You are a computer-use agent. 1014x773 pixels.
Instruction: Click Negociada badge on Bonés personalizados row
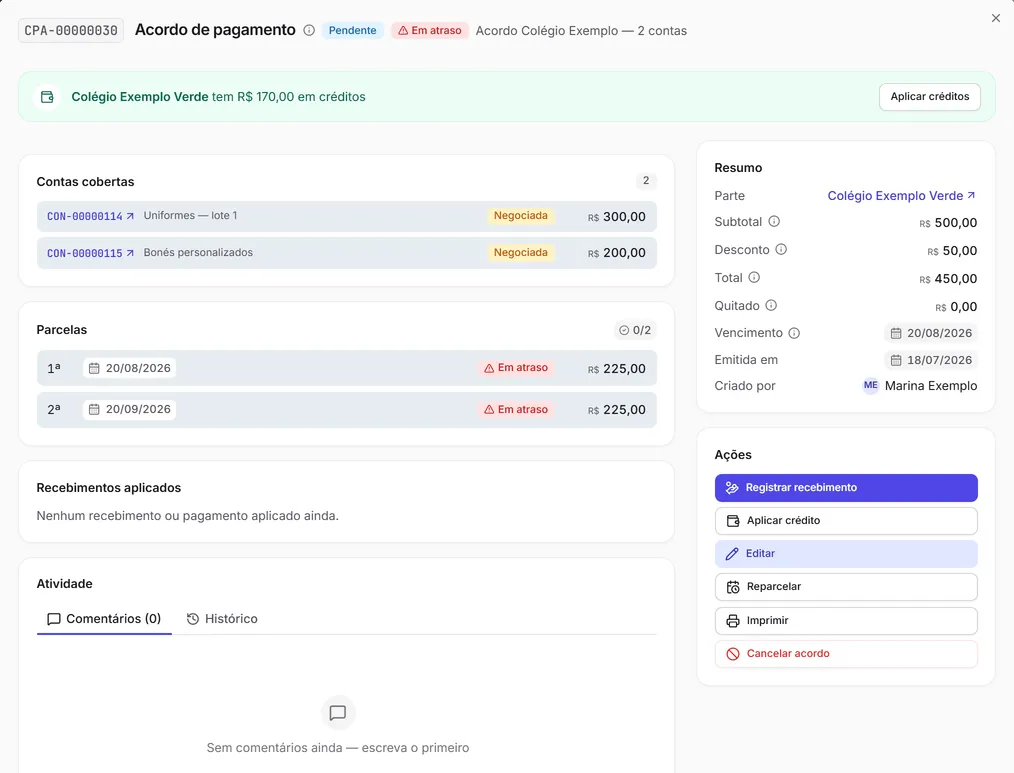coord(521,253)
